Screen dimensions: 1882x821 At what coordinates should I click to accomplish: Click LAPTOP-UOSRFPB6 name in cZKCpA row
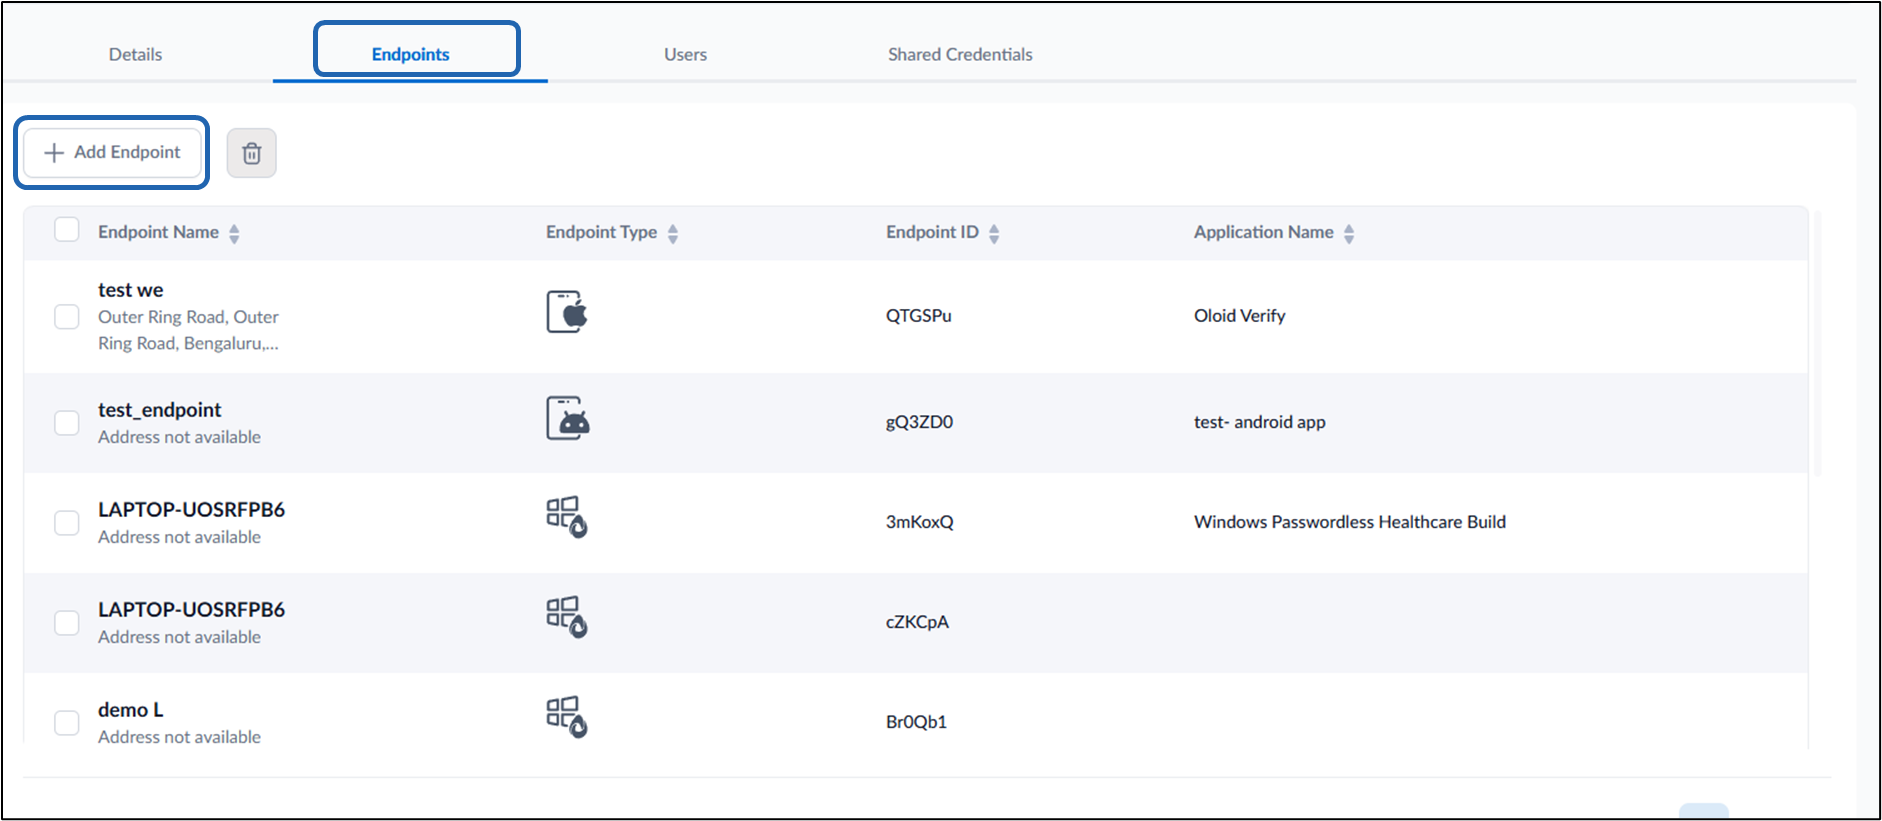point(191,610)
